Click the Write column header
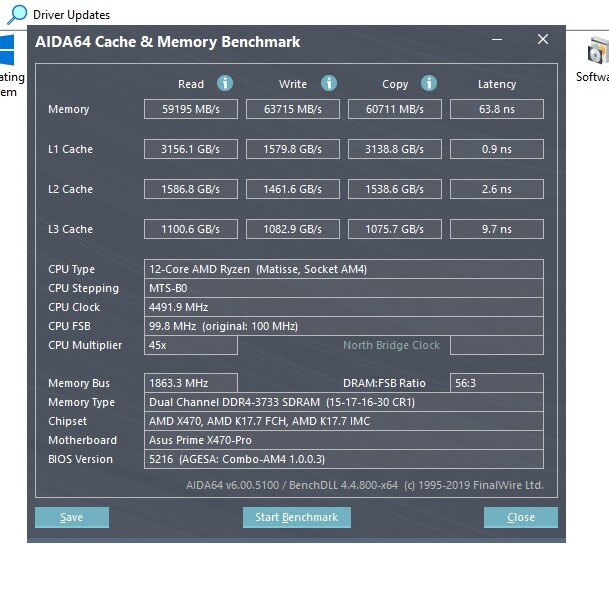Image resolution: width=609 pixels, height=590 pixels. (293, 84)
